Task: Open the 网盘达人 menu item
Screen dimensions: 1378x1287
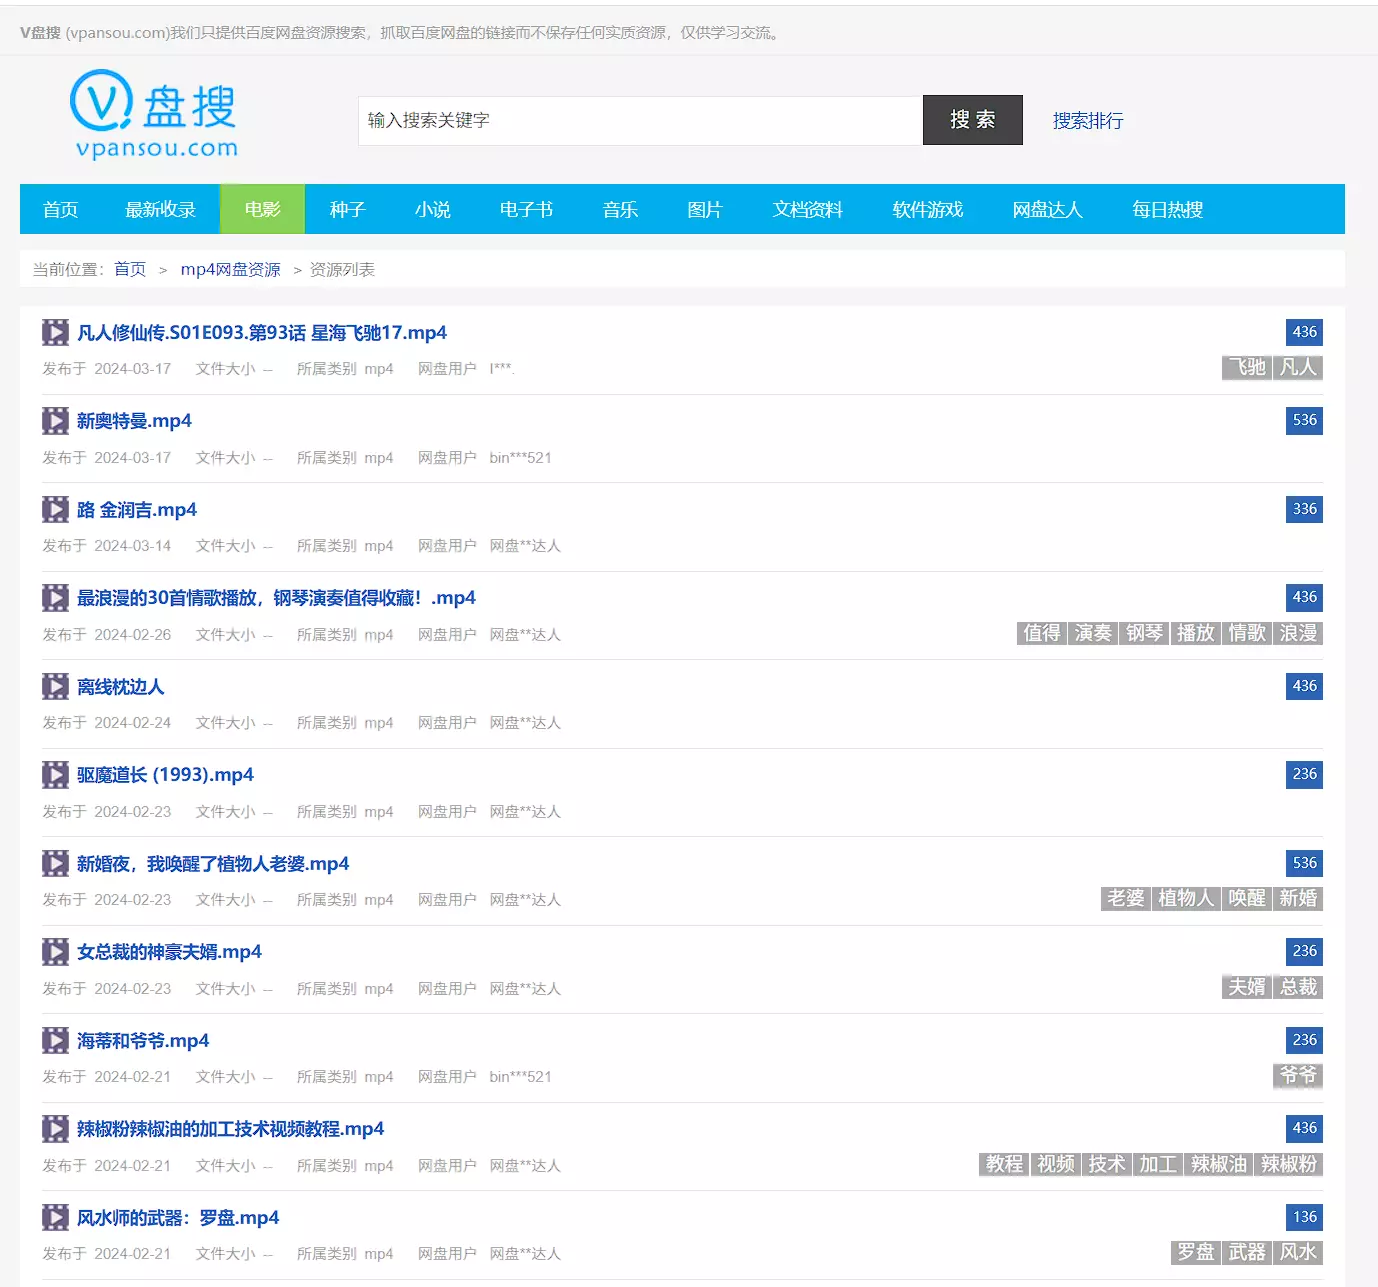Action: pyautogui.click(x=1047, y=209)
